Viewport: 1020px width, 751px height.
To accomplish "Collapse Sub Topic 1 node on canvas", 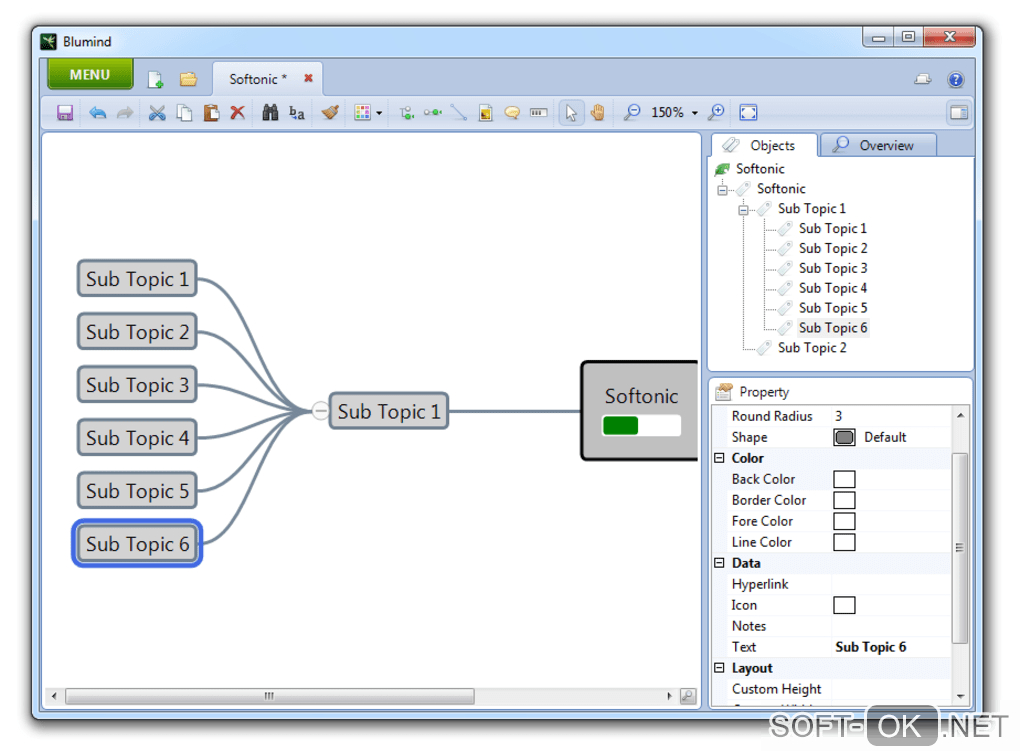I will pyautogui.click(x=320, y=411).
